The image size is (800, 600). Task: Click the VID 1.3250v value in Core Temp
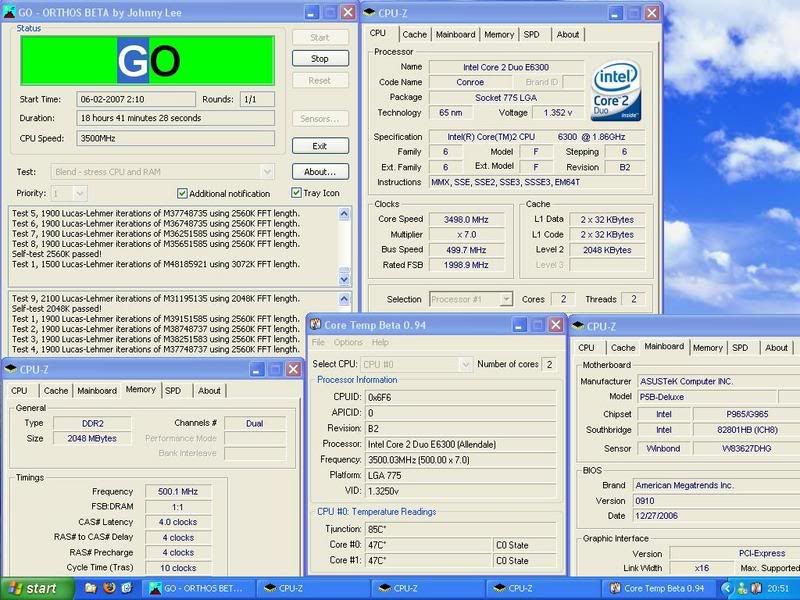tap(461, 491)
